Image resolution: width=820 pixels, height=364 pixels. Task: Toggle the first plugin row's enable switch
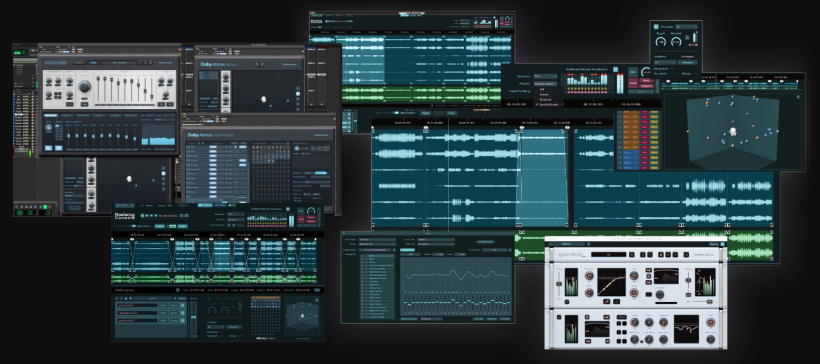point(183,305)
